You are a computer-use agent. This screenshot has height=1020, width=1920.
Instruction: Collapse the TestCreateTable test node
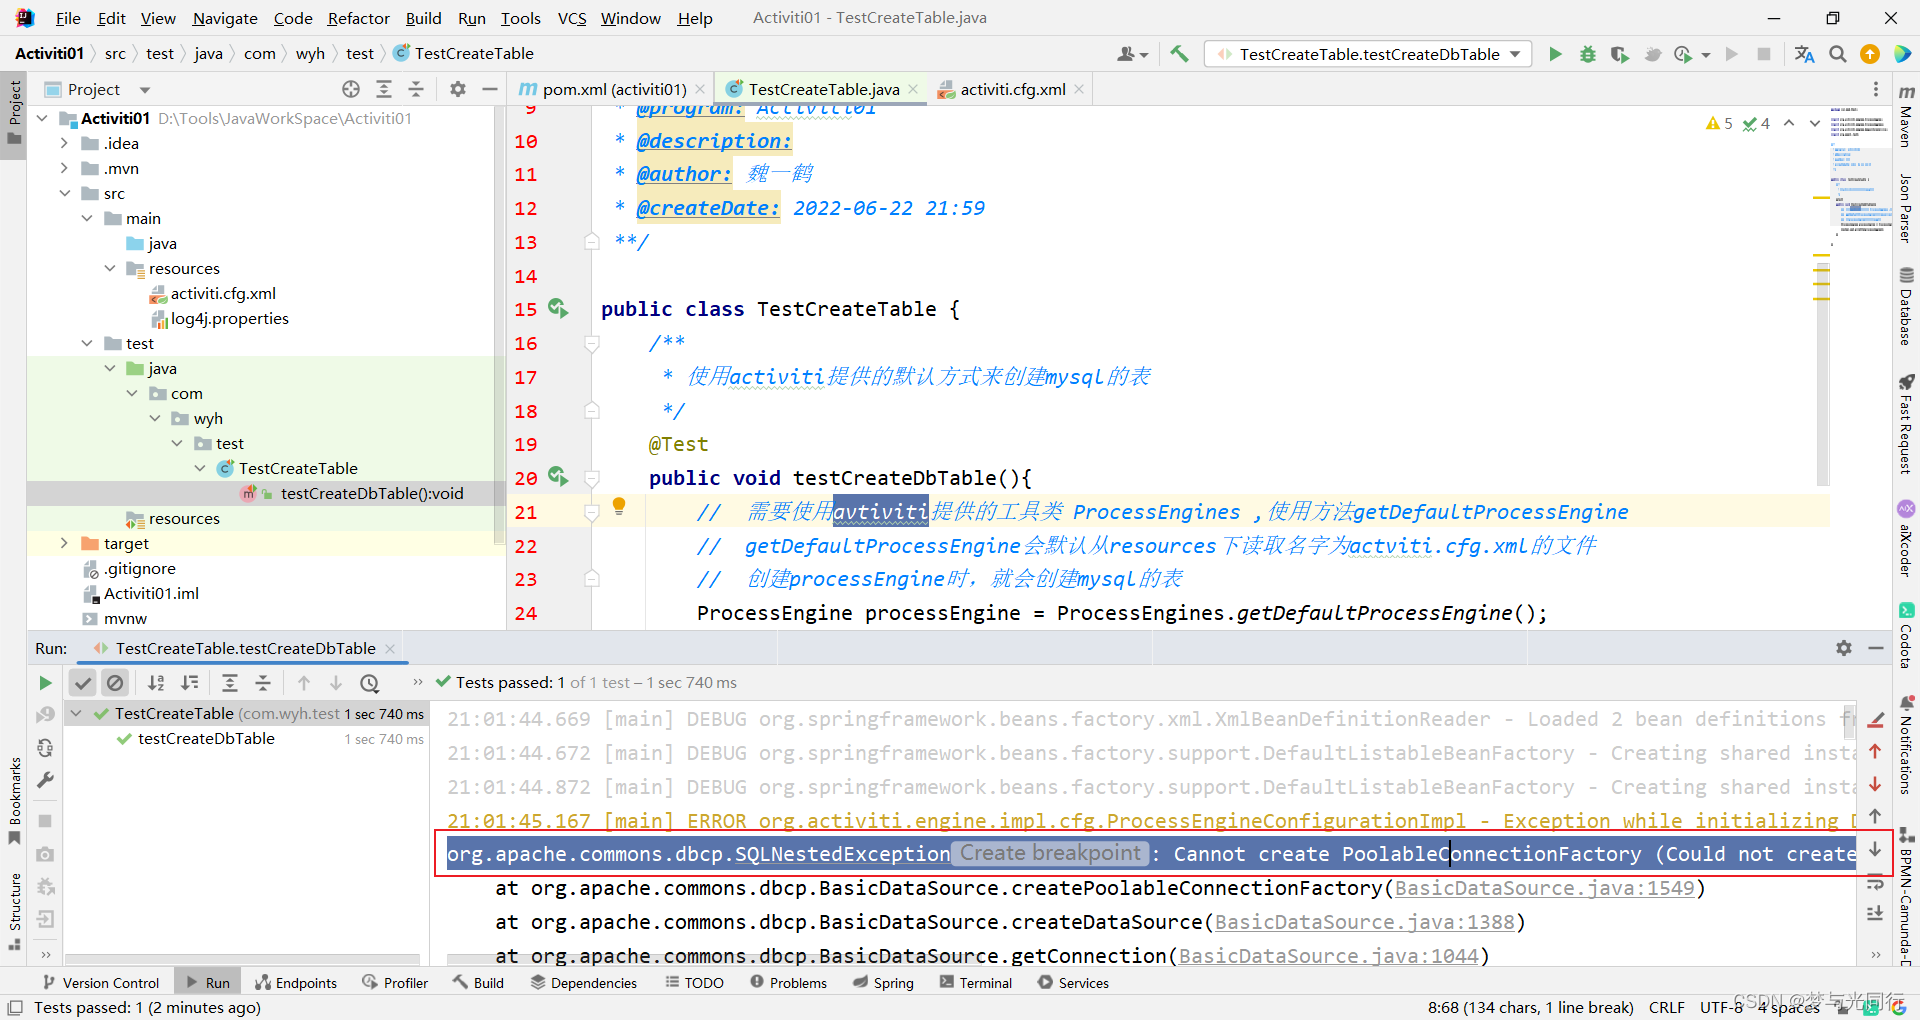pos(76,714)
